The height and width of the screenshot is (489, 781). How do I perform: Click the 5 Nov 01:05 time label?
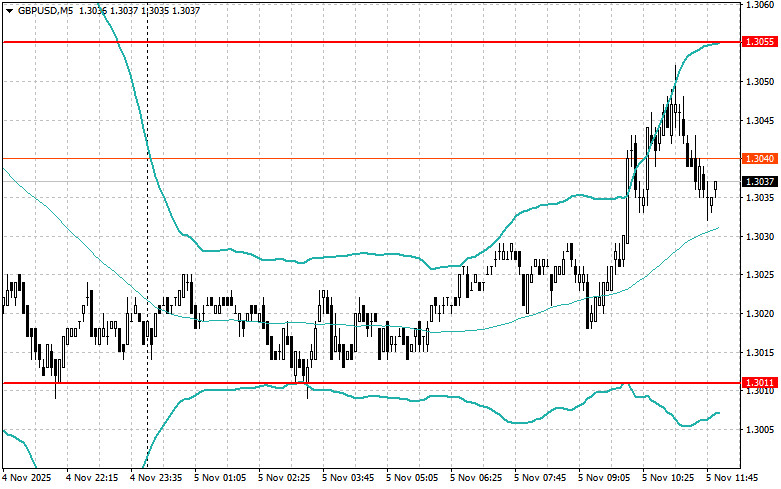pos(220,478)
